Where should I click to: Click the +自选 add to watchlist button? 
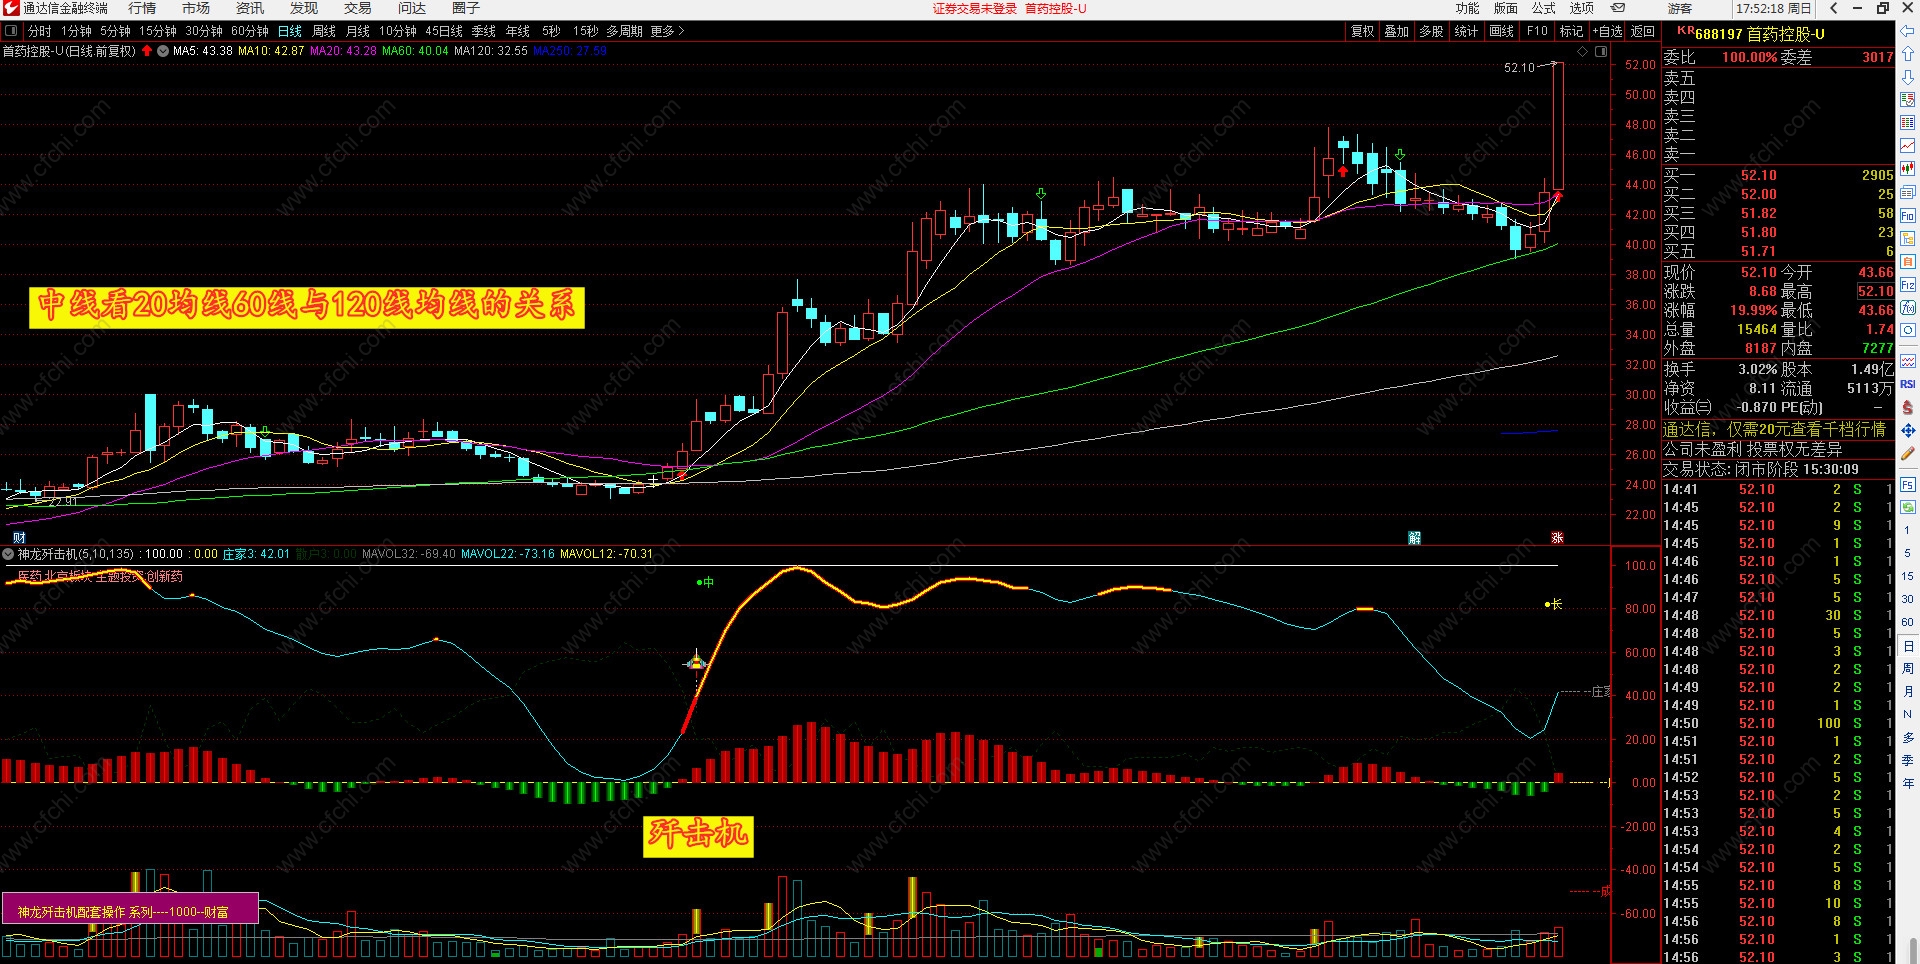(1608, 31)
